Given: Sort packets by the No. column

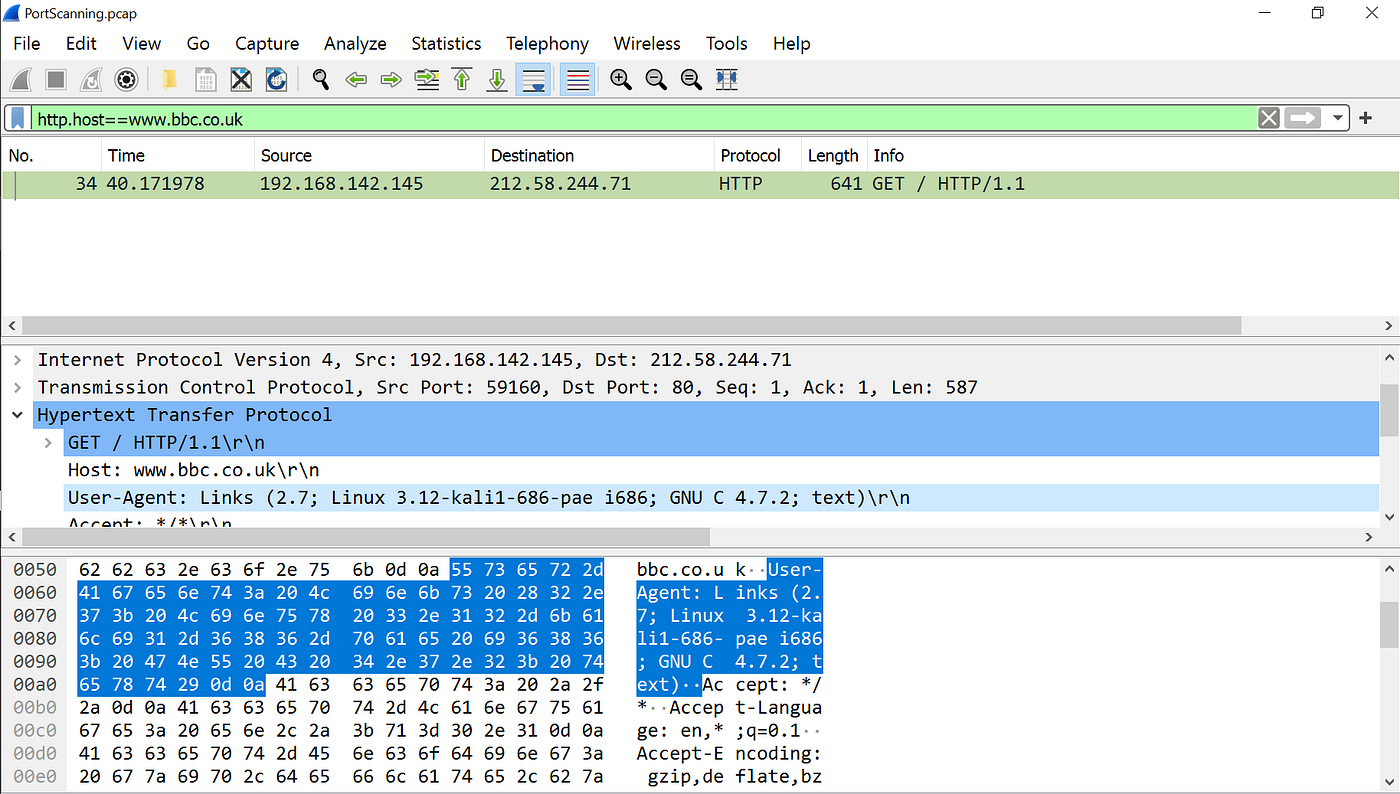Looking at the screenshot, I should click(x=51, y=156).
